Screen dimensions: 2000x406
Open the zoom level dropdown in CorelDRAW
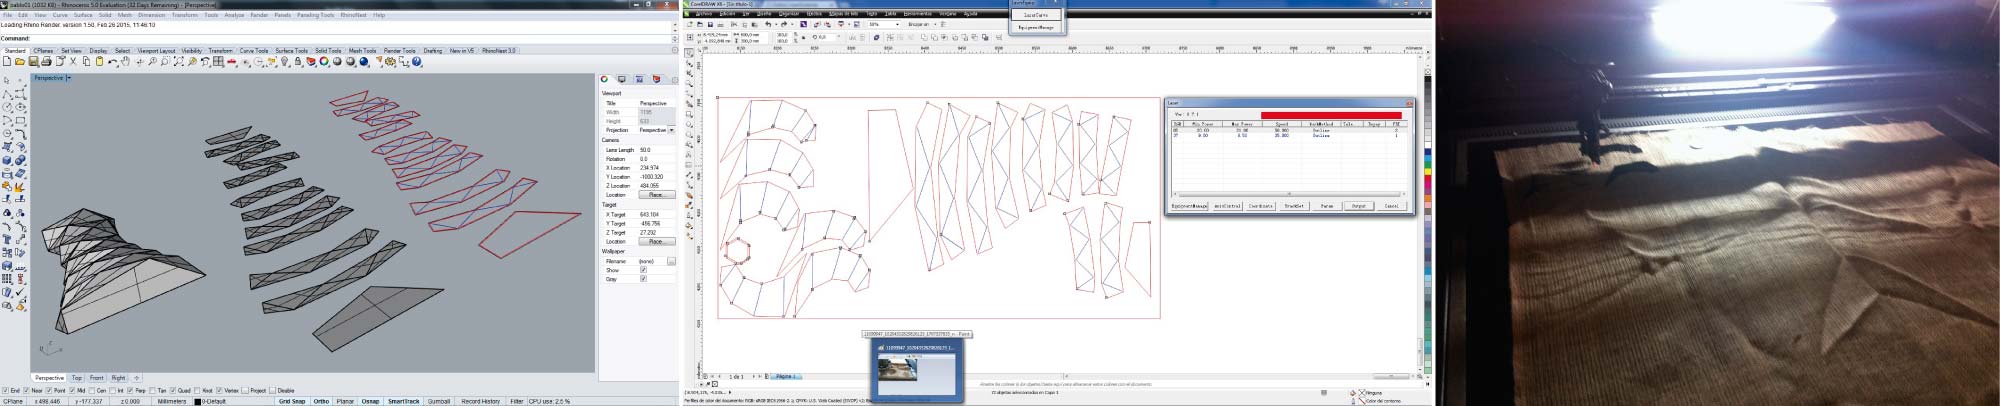[898, 24]
